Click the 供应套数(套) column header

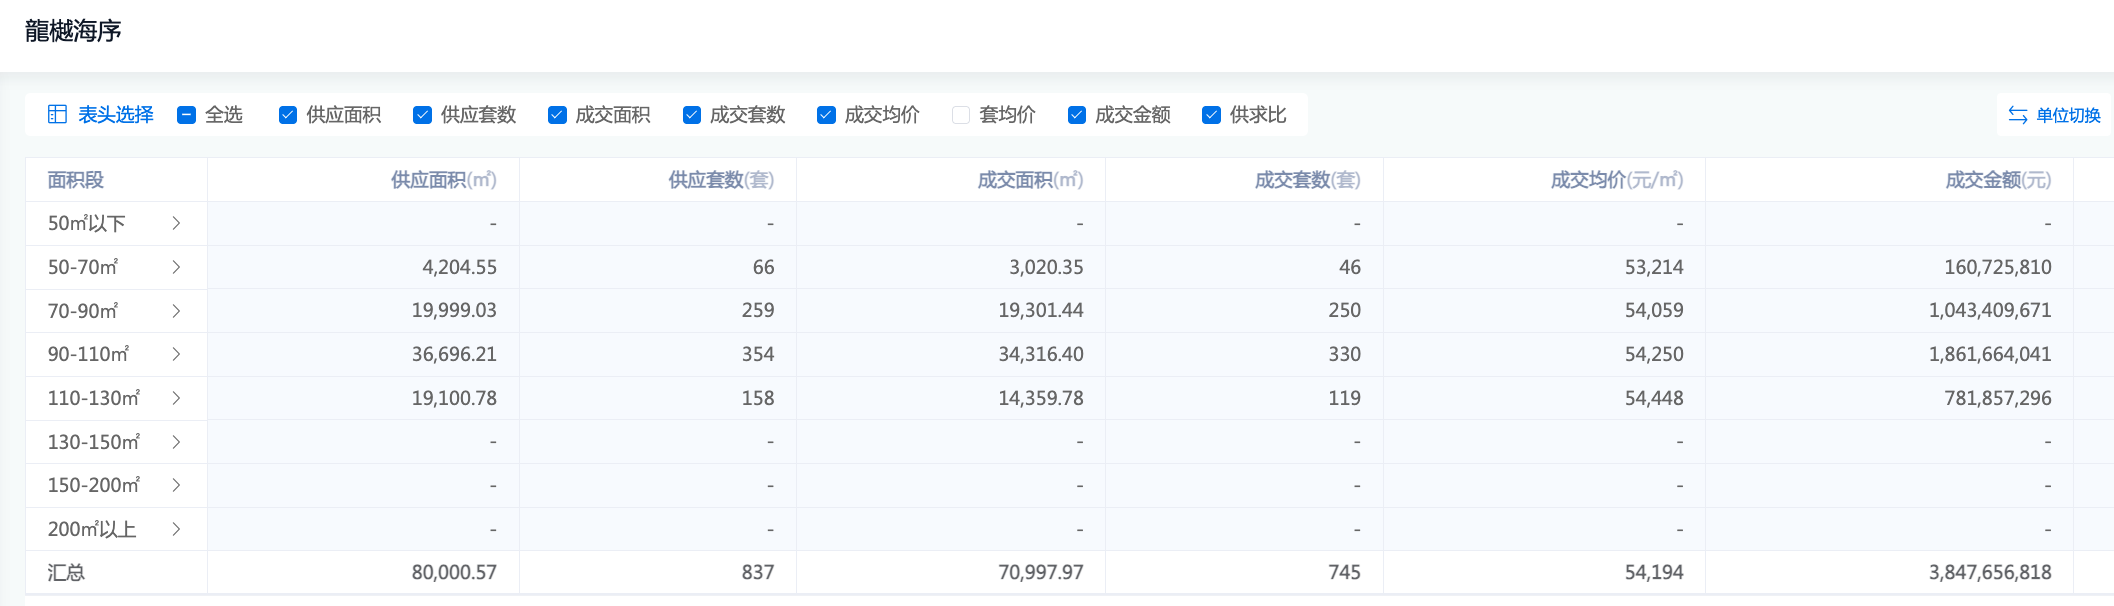[721, 180]
